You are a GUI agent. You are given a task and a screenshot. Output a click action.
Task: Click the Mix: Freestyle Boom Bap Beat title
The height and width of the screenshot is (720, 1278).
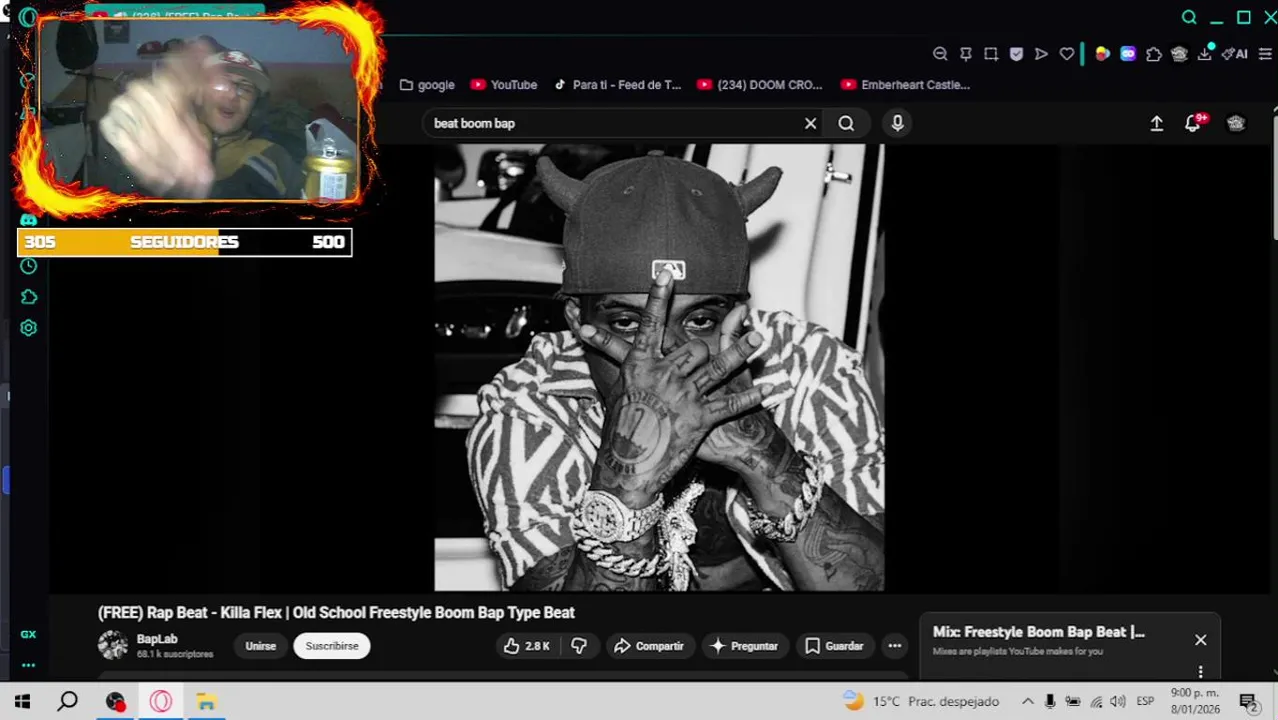[x=1038, y=632]
